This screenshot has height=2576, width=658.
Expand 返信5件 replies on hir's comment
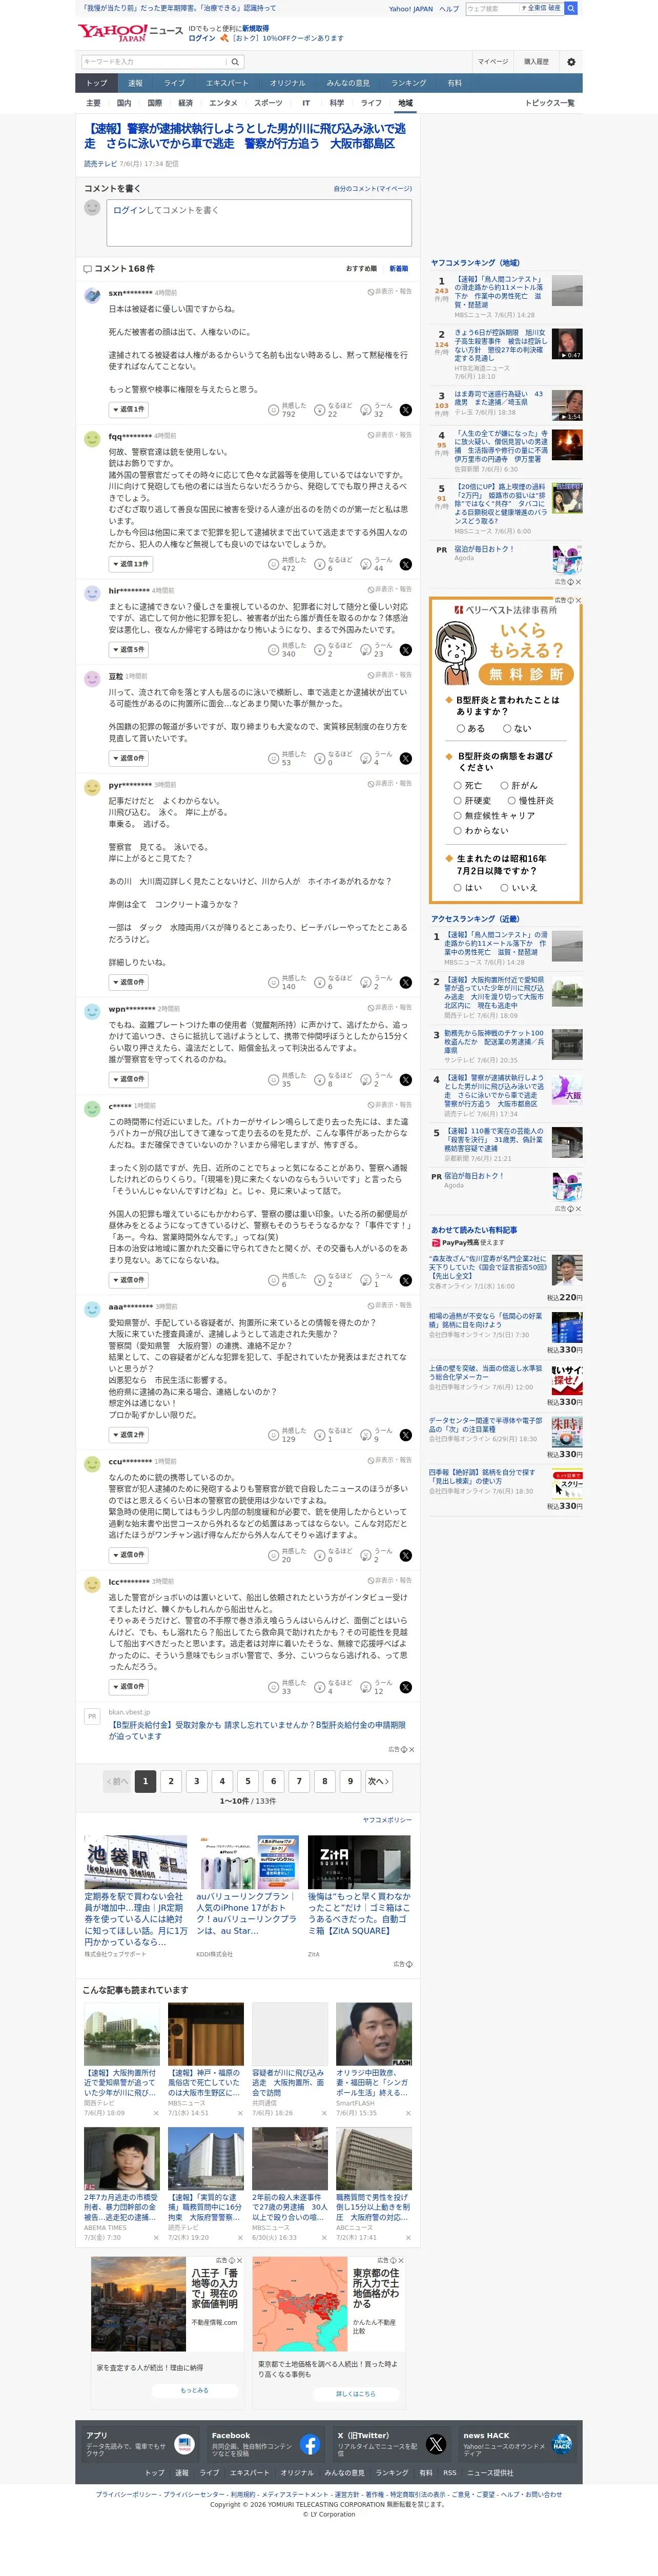[129, 649]
